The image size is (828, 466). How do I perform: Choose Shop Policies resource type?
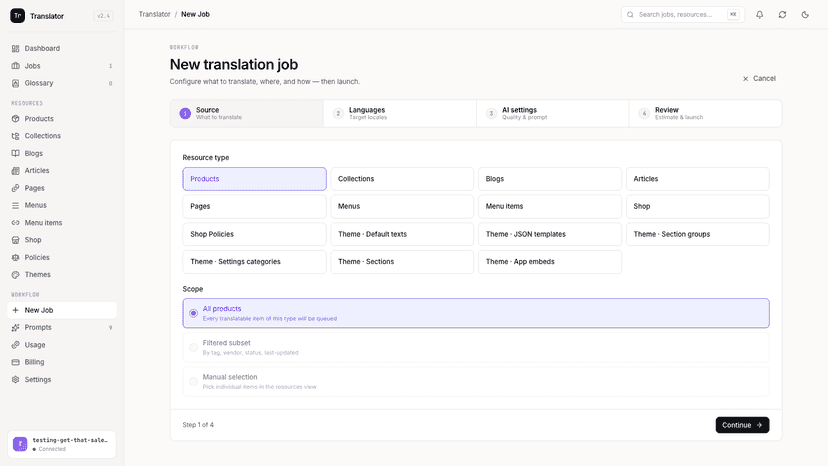tap(255, 234)
